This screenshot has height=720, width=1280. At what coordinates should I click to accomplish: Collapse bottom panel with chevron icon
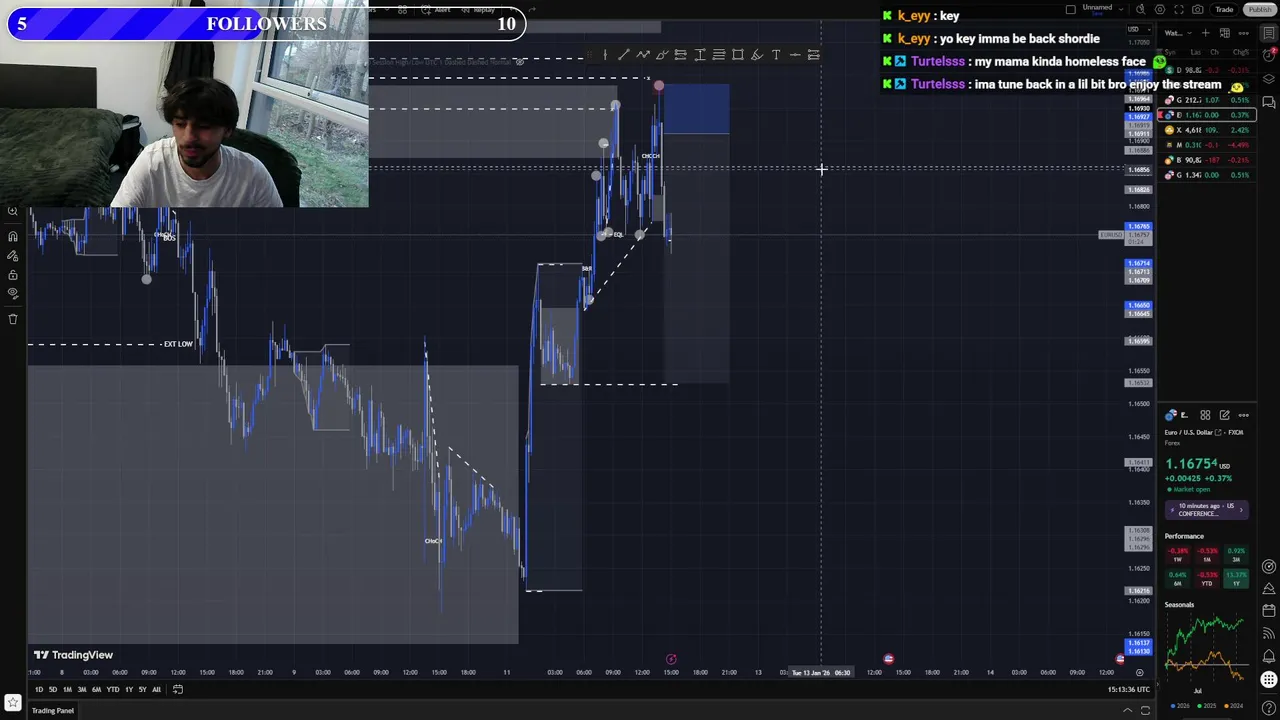point(1127,711)
